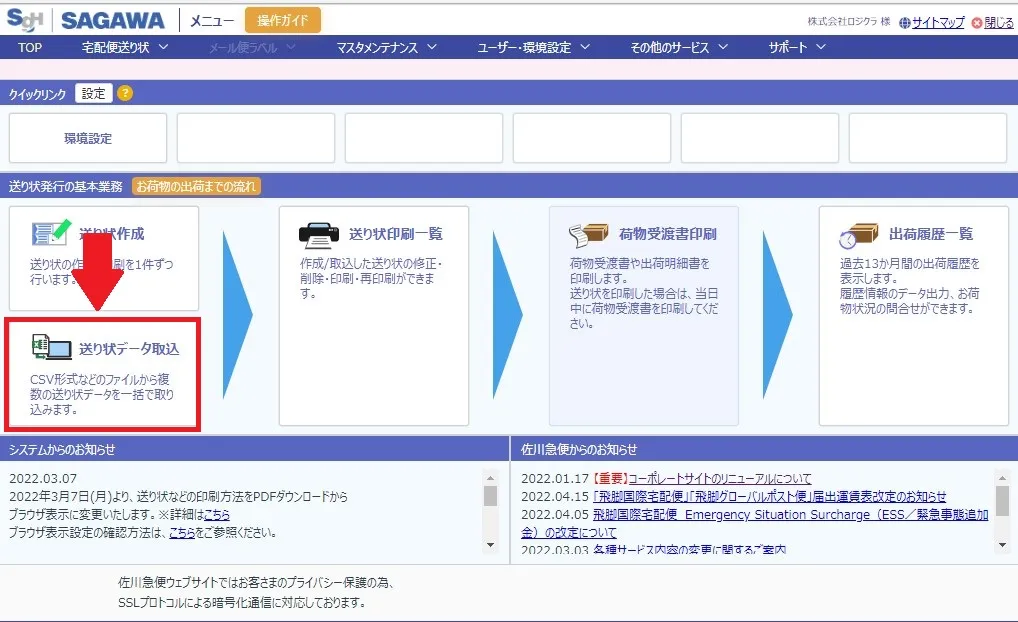
Task: Open 送り状データ取込 title
Action: pos(129,349)
